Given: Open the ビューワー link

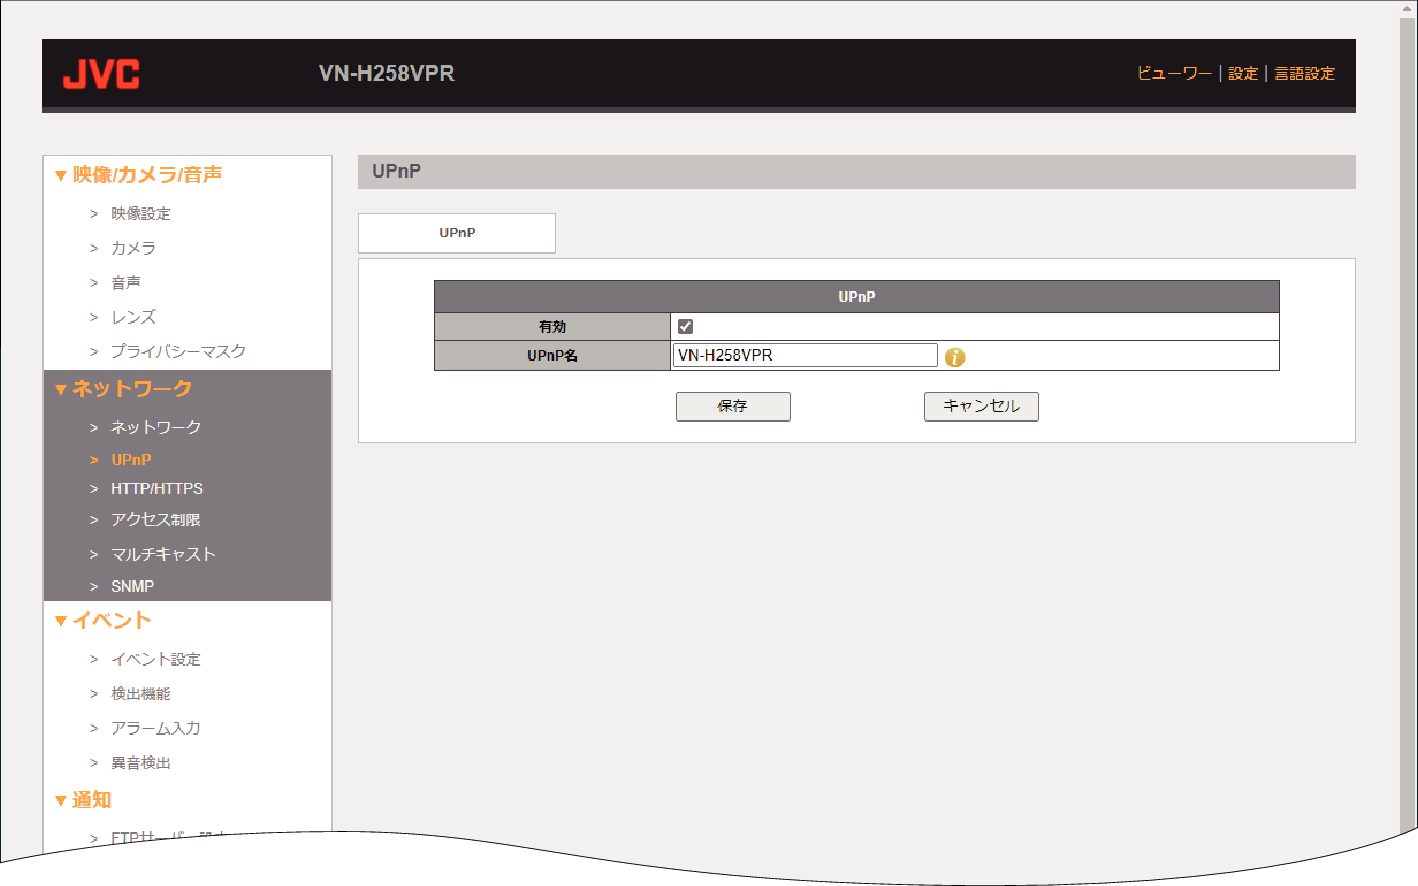Looking at the screenshot, I should [1174, 73].
